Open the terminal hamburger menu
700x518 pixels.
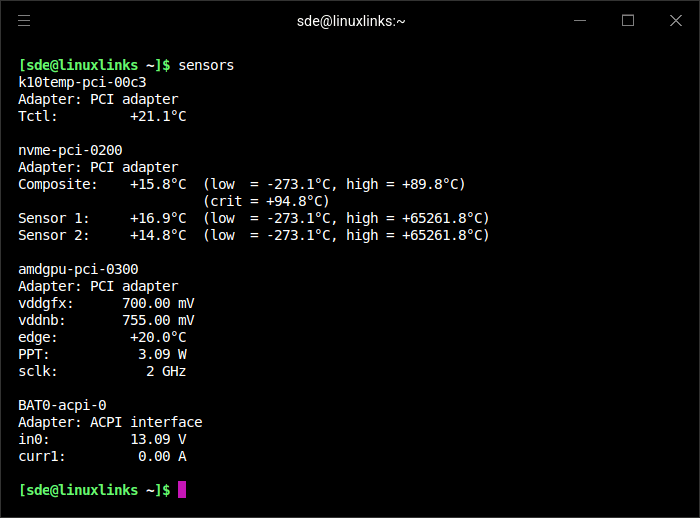coord(24,20)
